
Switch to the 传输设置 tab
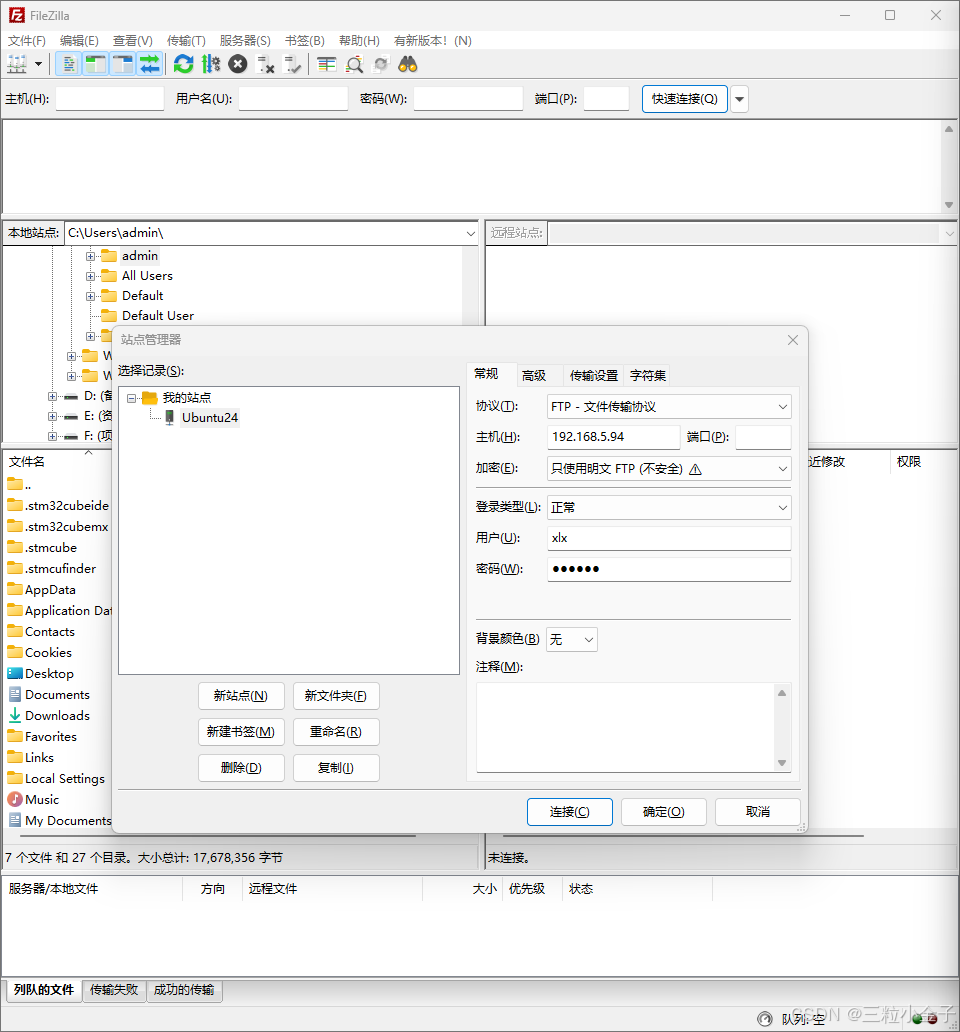click(594, 375)
